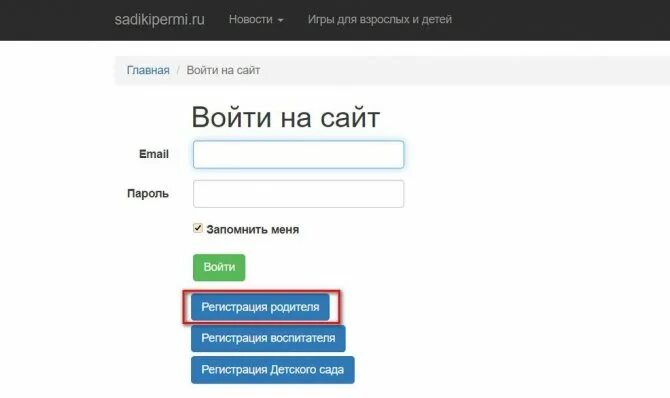This screenshot has width=670, height=398.
Task: Select the Email field label
Action: (154, 154)
